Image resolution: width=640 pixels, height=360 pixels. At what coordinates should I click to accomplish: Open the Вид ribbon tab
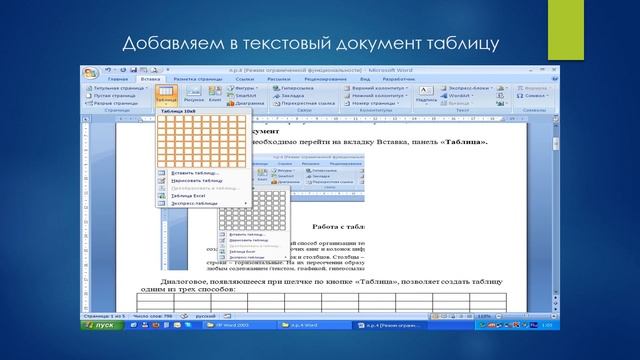coord(365,79)
